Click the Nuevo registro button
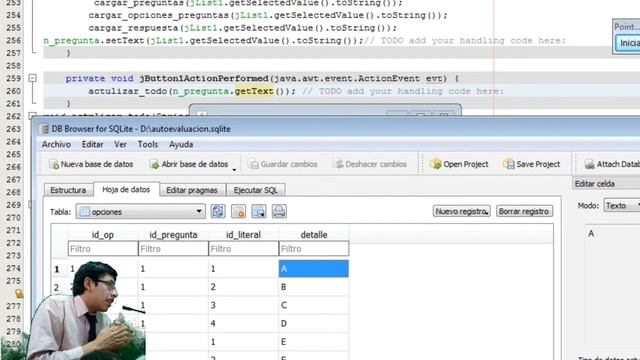 tap(462, 211)
